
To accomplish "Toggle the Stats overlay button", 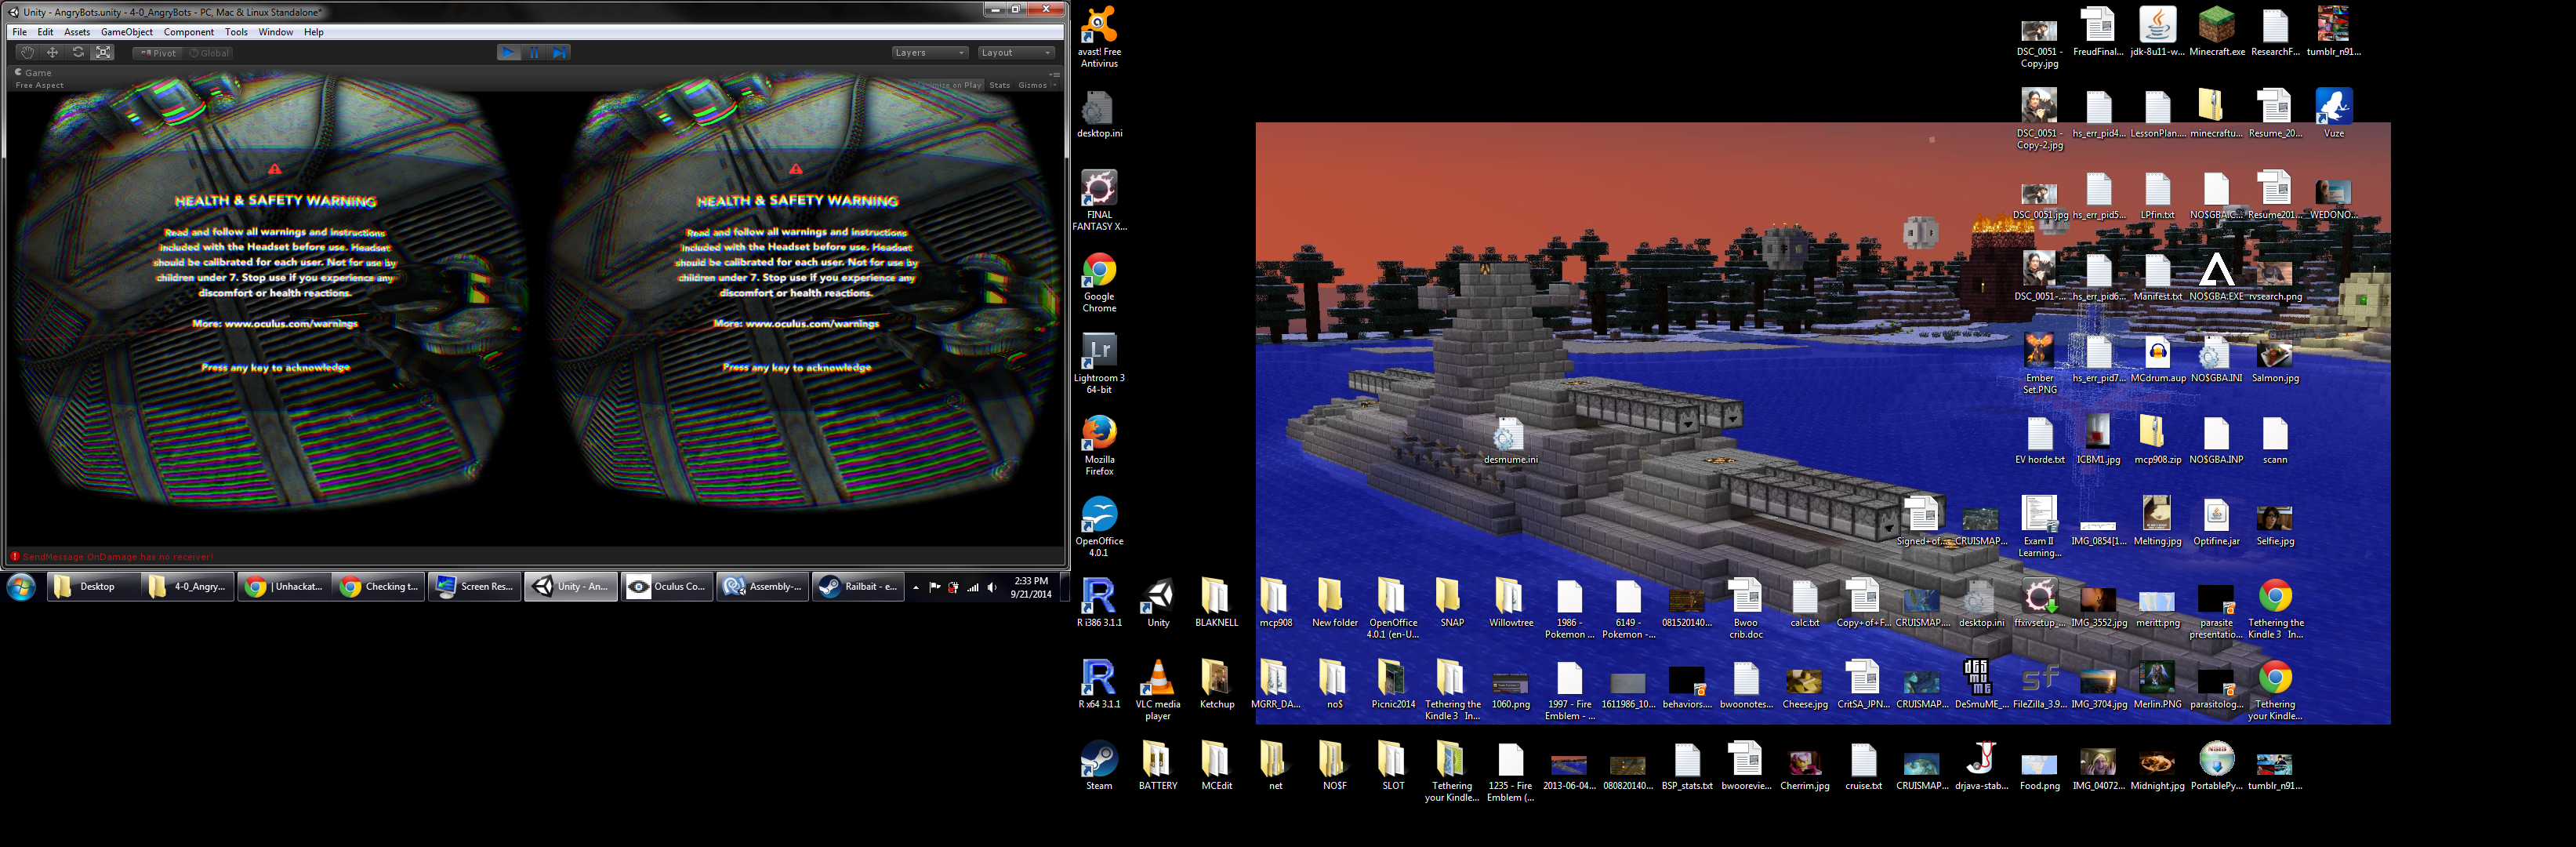I will click(x=999, y=85).
